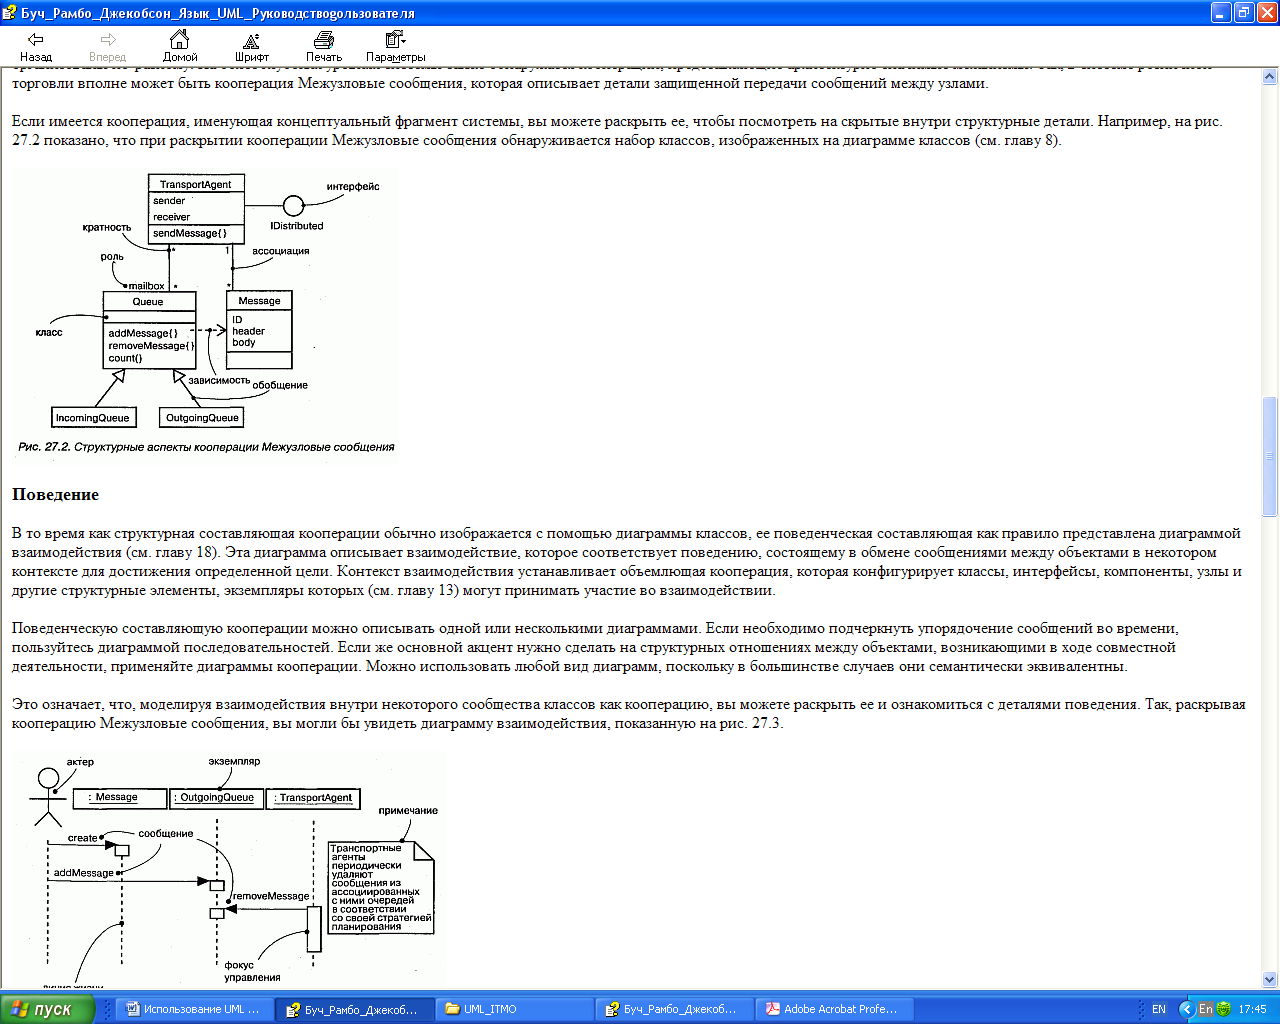Image resolution: width=1280 pixels, height=1024 pixels.
Task: Click the actor stick figure
Action: [x=46, y=796]
